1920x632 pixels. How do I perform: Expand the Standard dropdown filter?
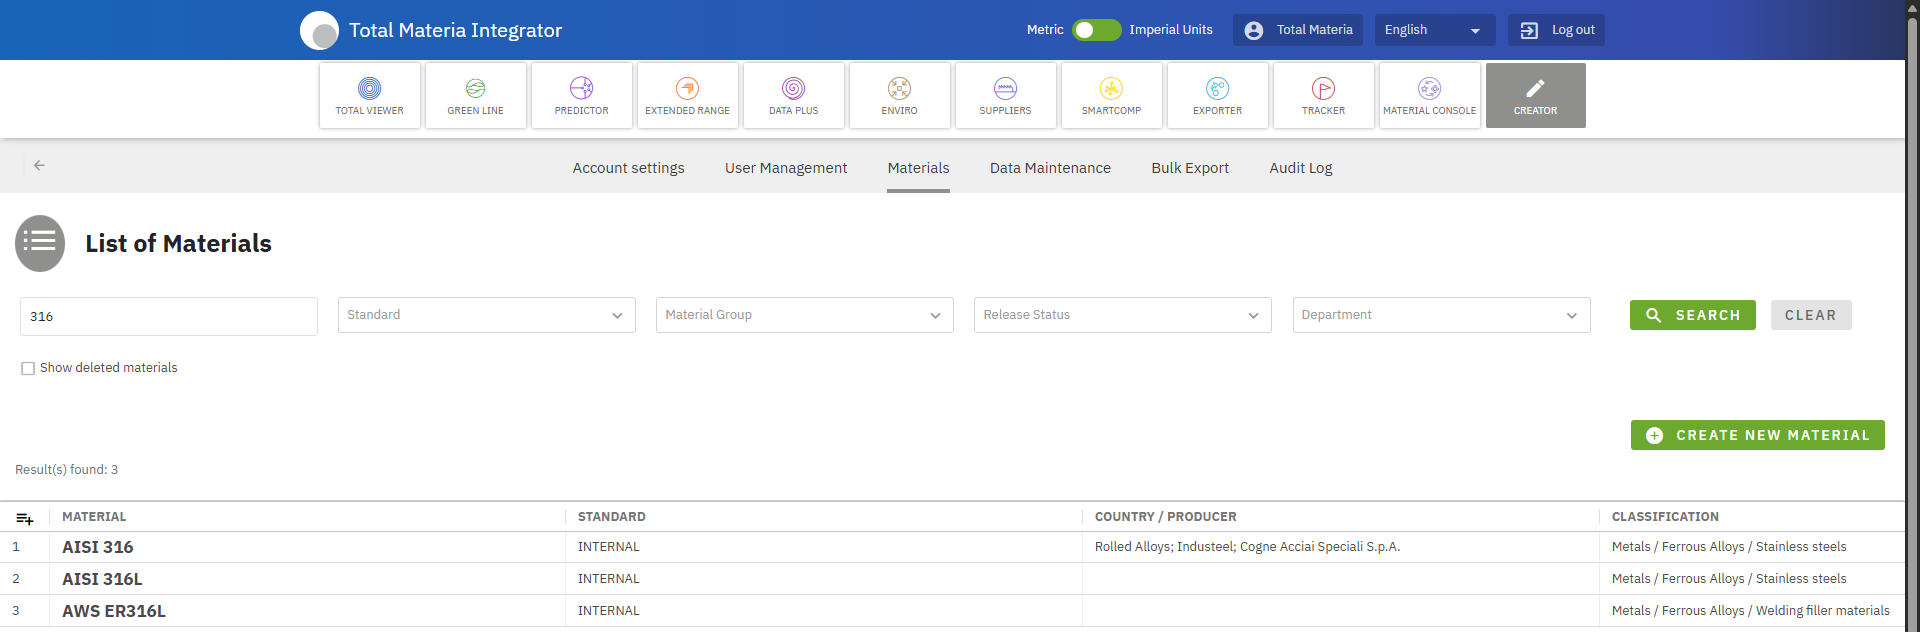(x=486, y=315)
